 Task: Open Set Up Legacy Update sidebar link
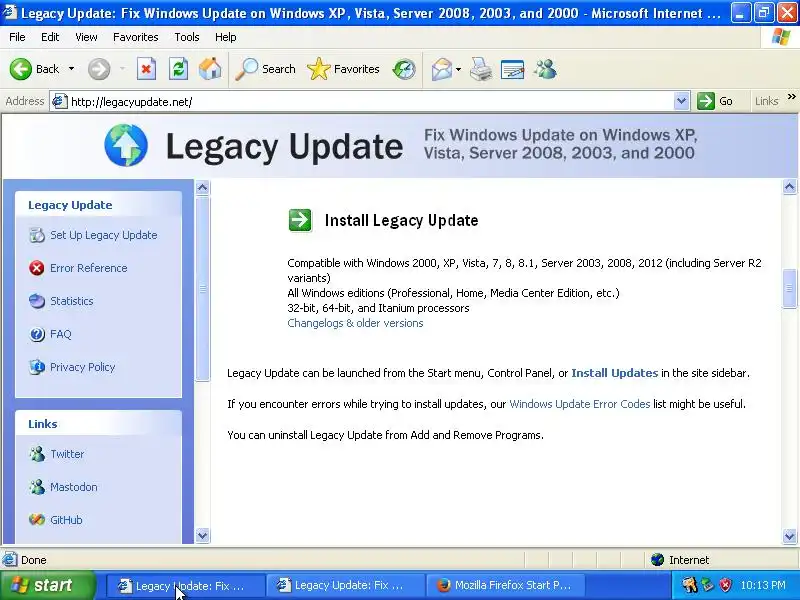click(104, 235)
